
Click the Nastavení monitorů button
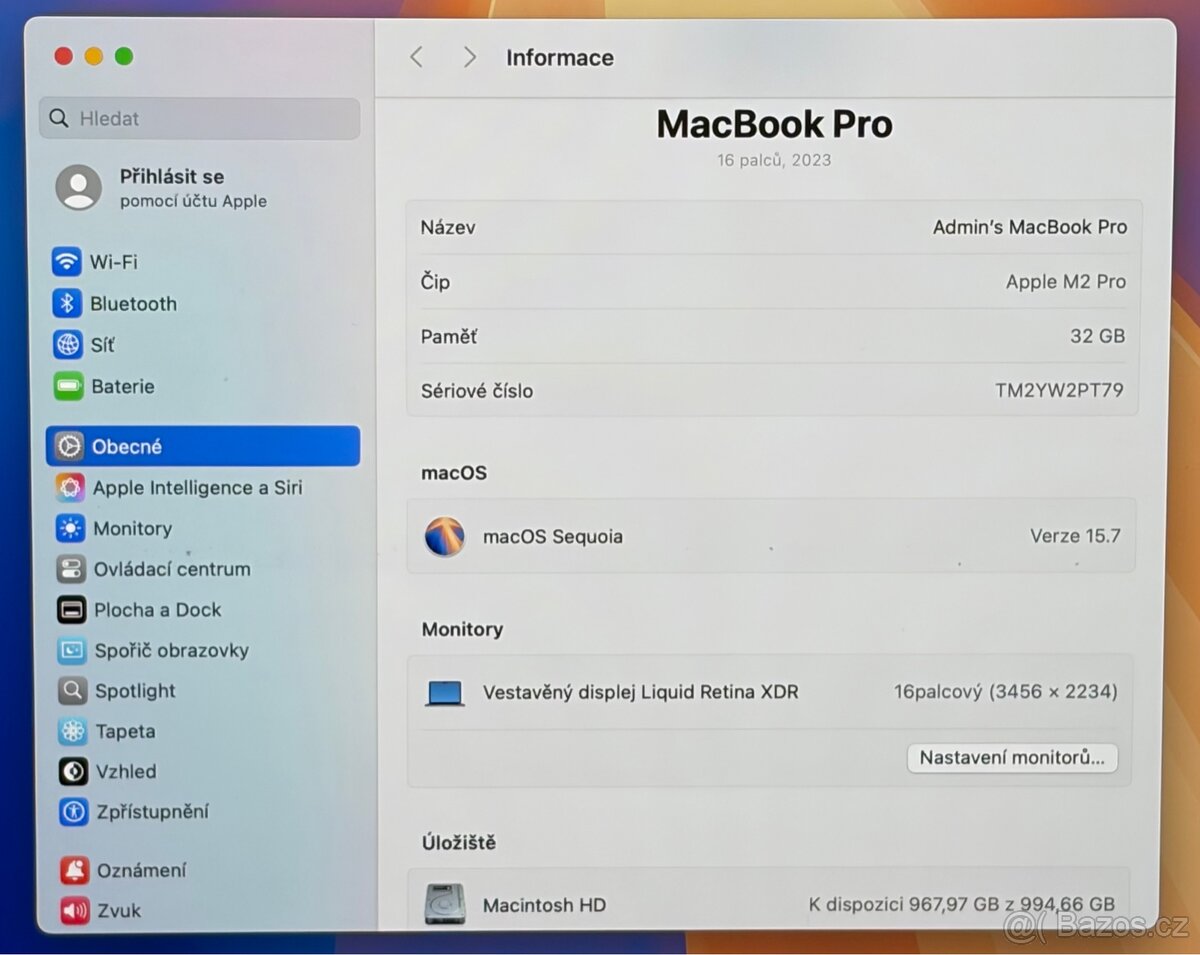tap(1012, 757)
